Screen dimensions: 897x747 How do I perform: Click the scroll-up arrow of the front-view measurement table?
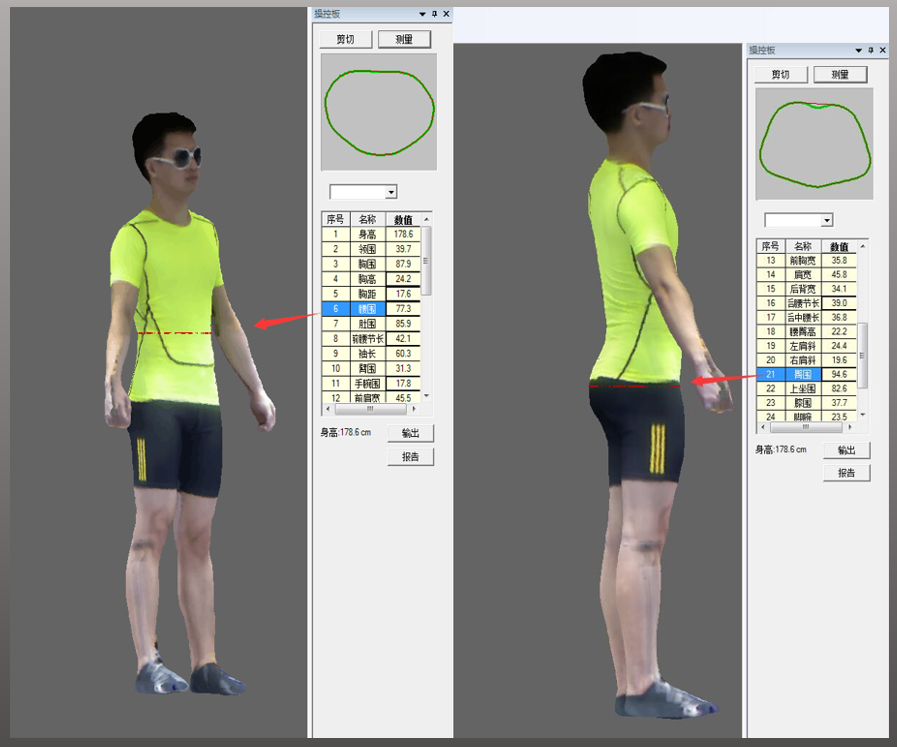(427, 219)
